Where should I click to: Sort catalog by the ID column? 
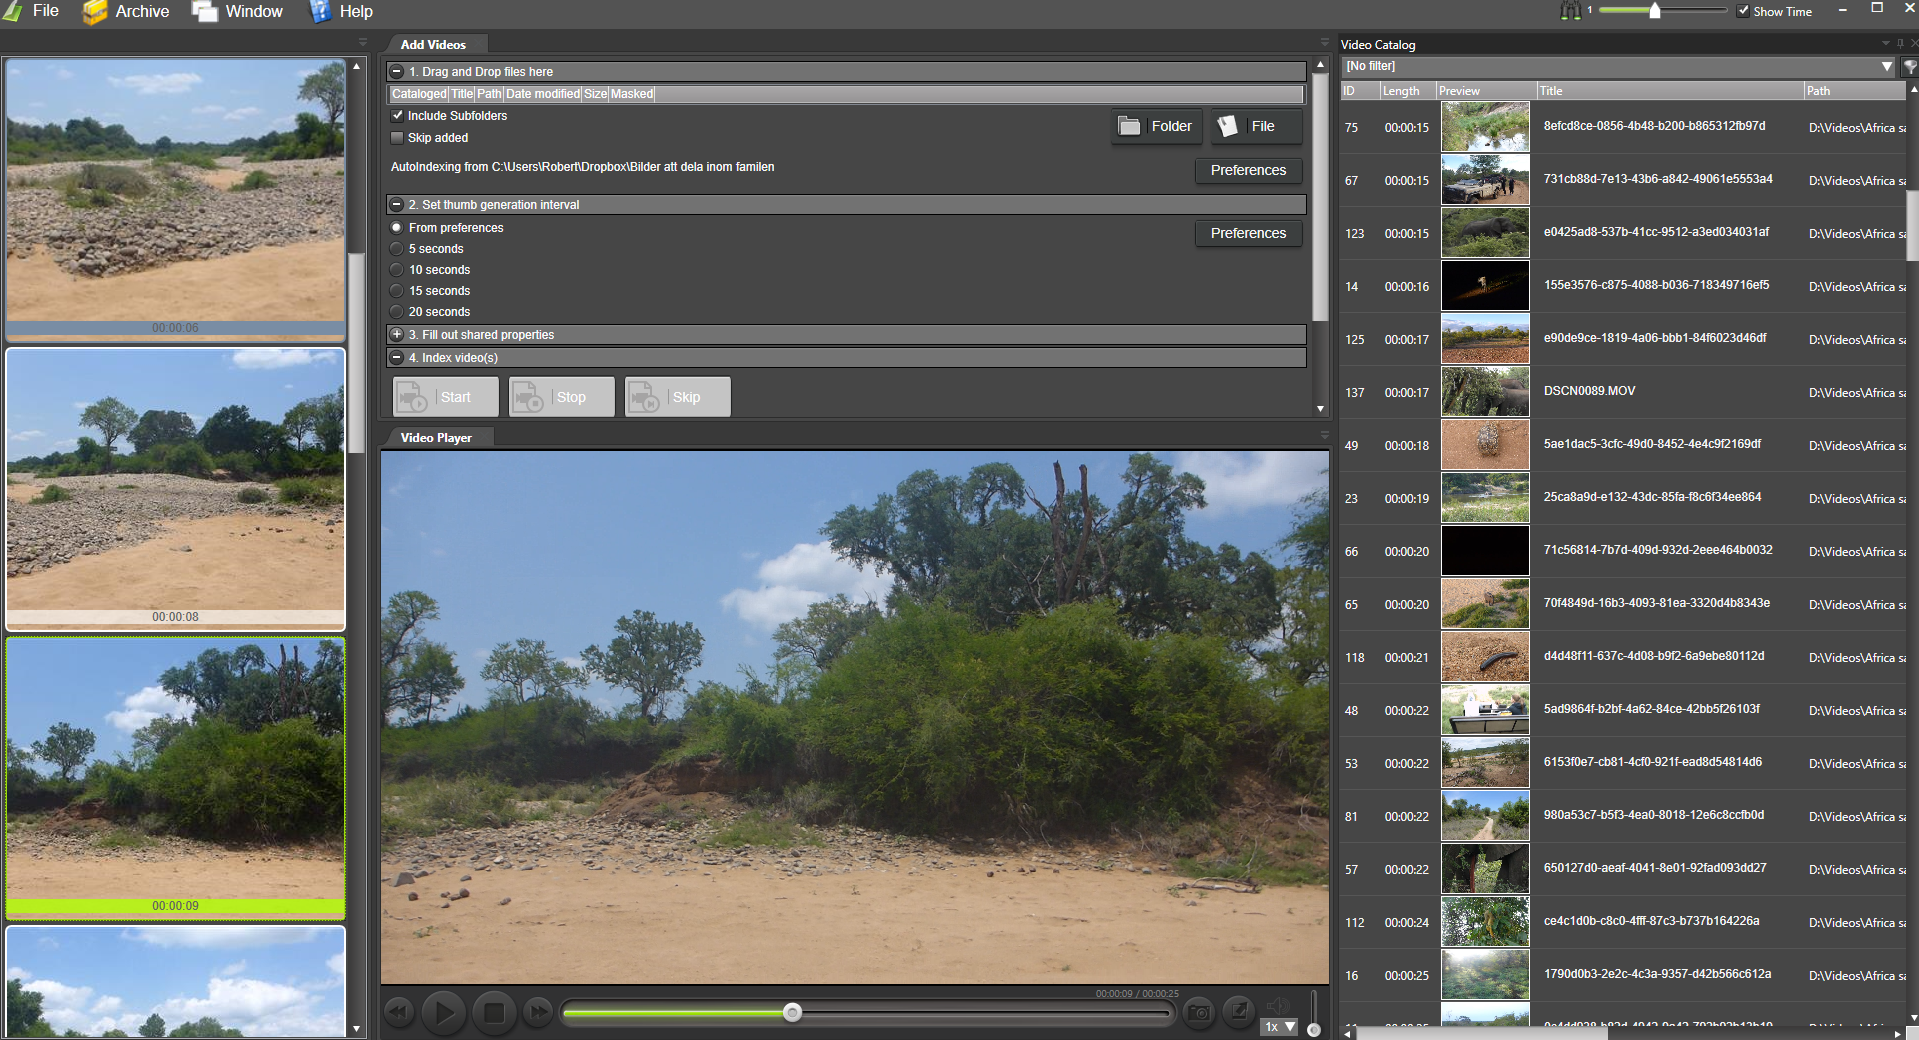1360,90
